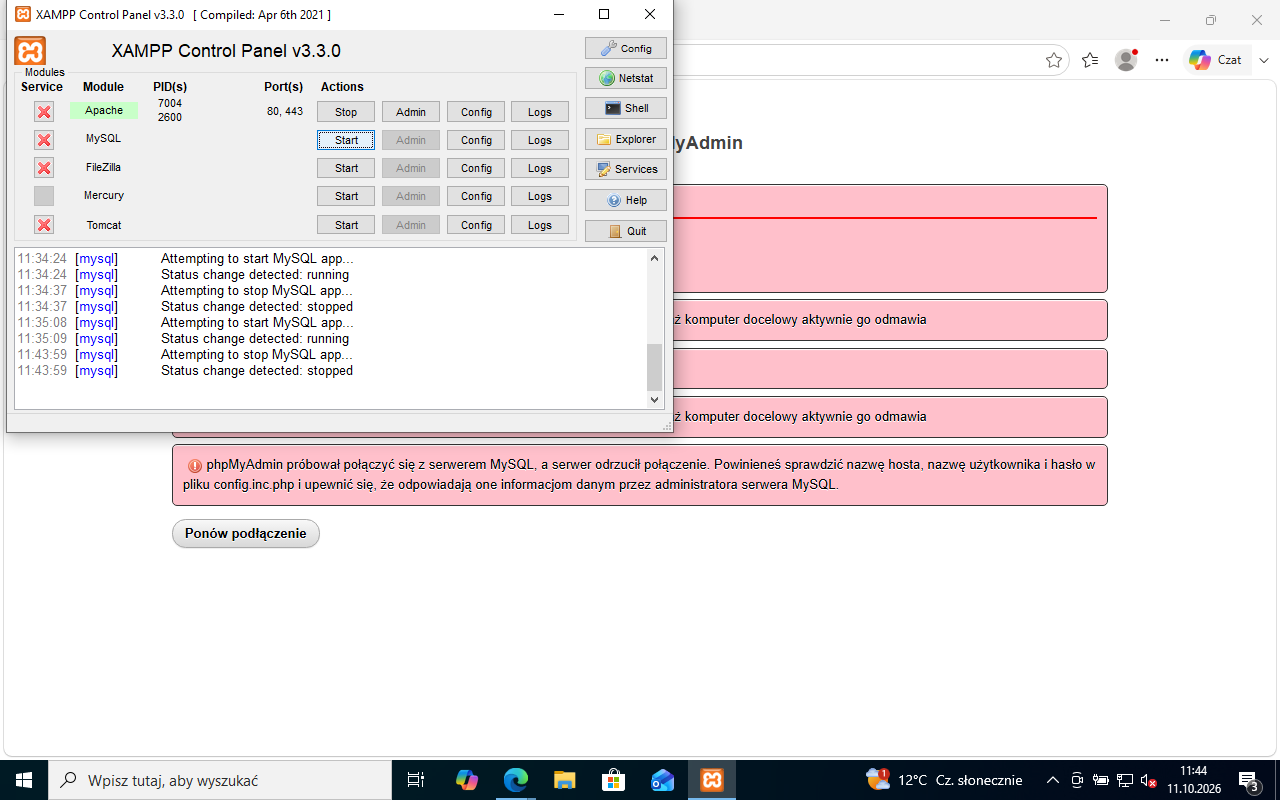Screen dimensions: 1280x800
Task: Open Outlook from the taskbar
Action: point(663,780)
